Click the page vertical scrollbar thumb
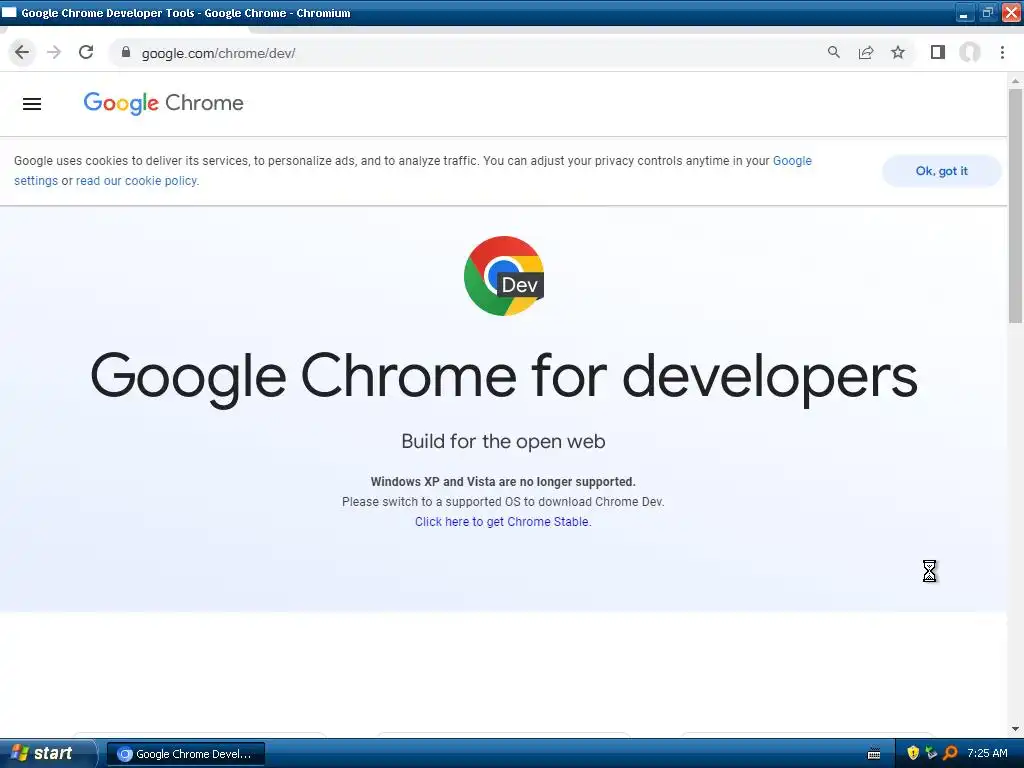 coord(1015,206)
